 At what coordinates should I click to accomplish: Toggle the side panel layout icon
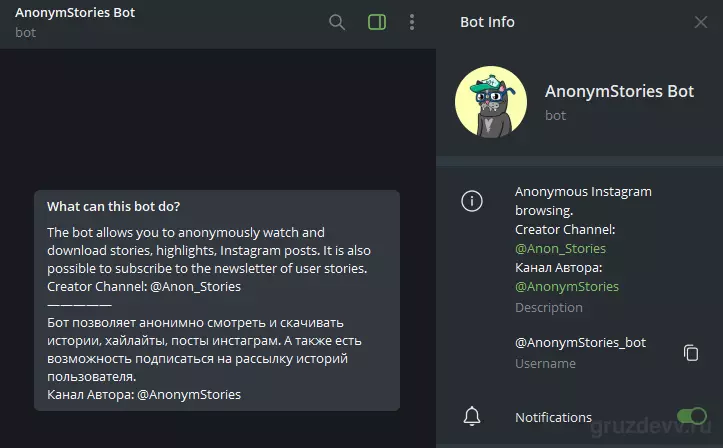tap(377, 22)
